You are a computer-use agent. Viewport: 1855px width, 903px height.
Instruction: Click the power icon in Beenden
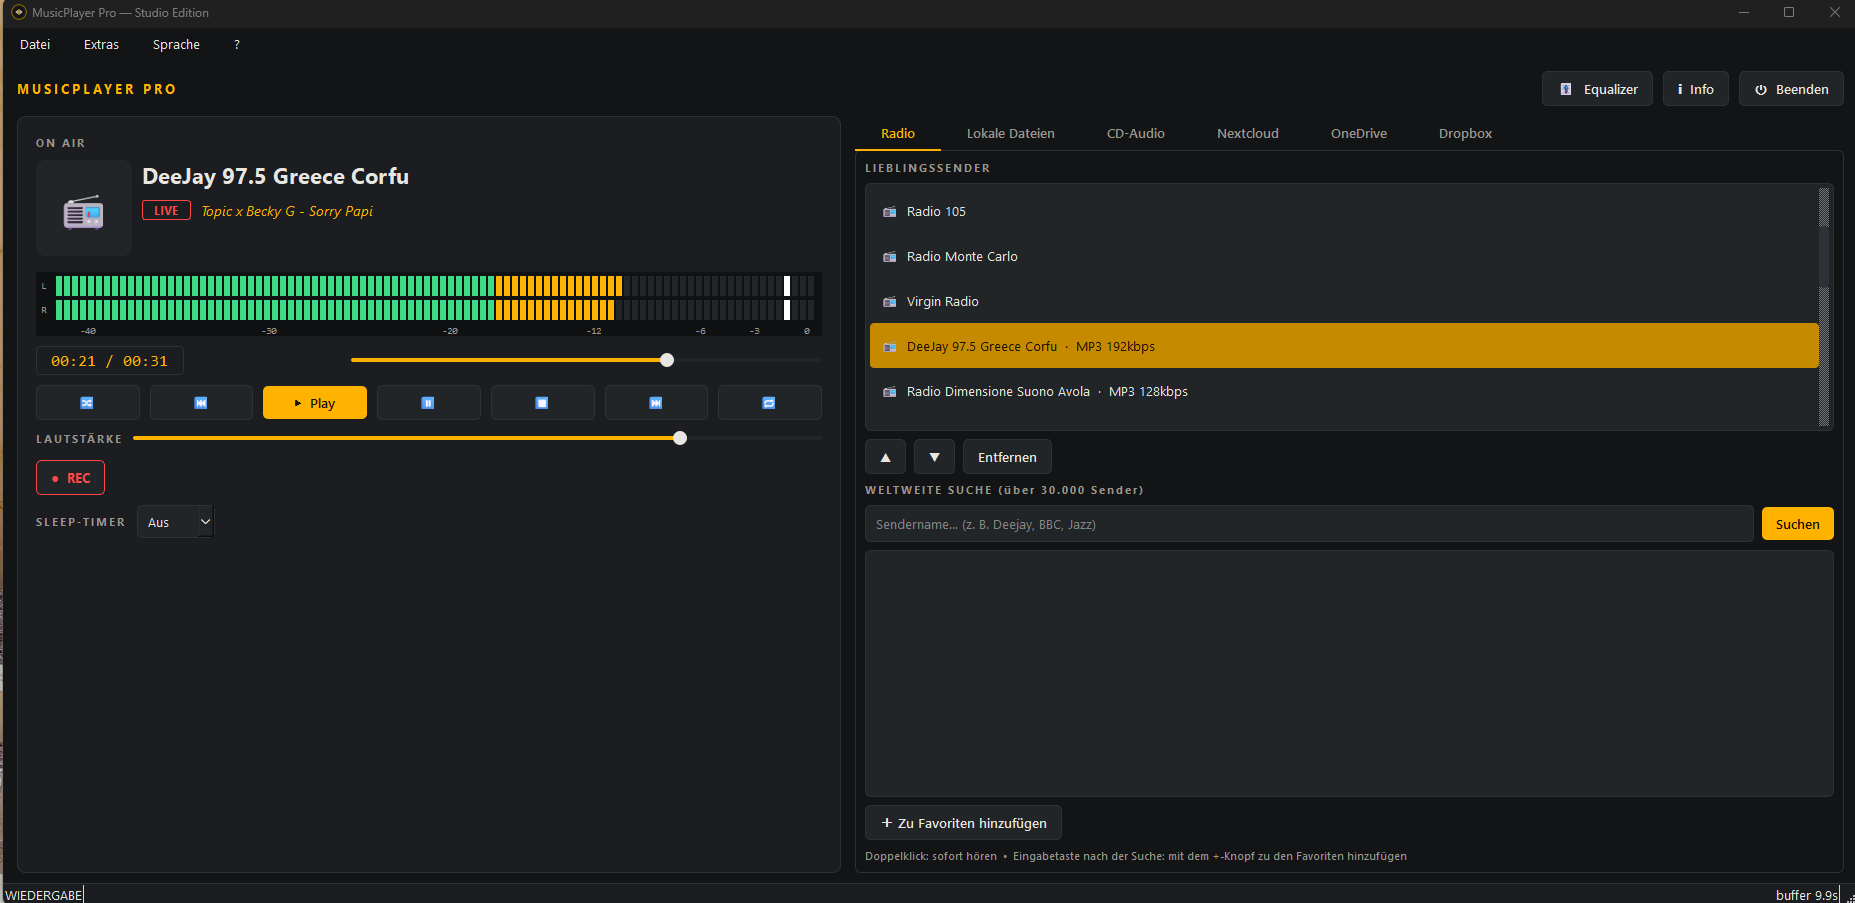click(1761, 89)
